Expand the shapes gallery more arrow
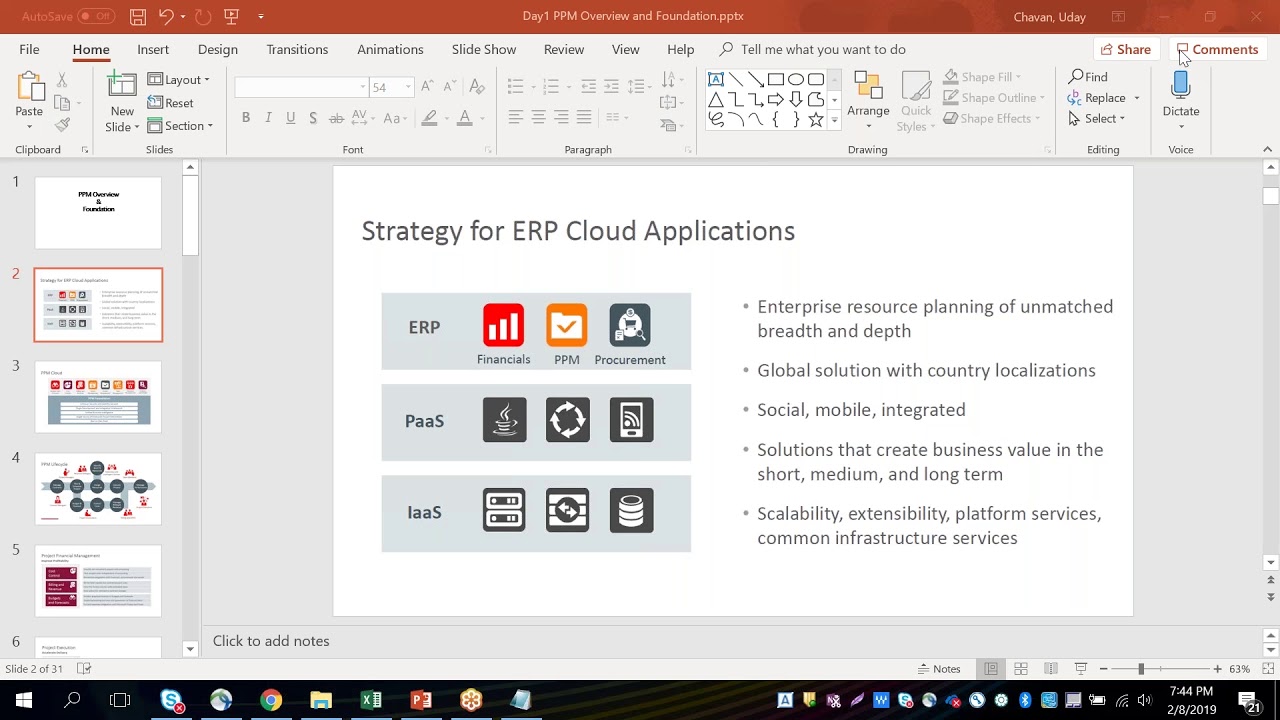 click(834, 120)
